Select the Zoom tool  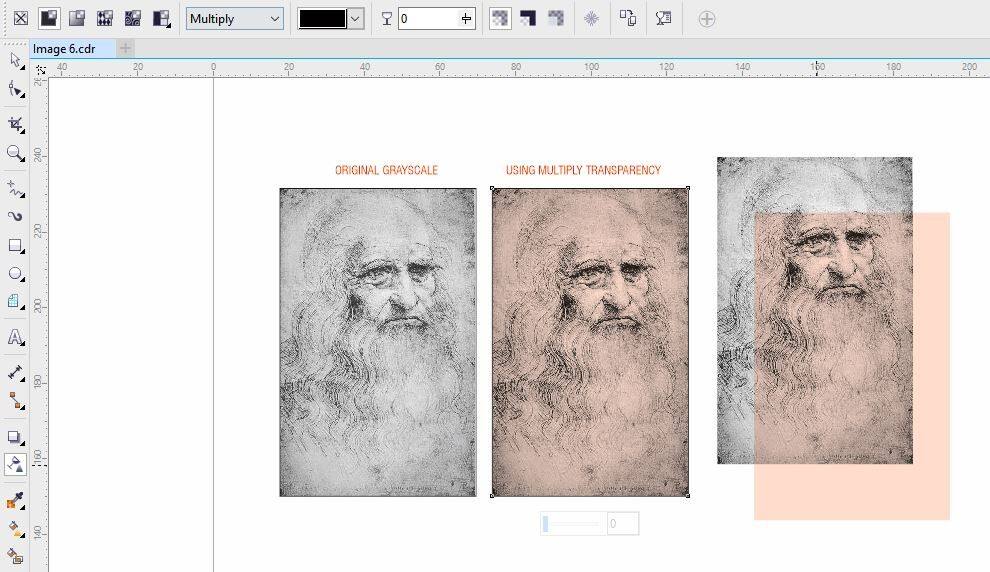tap(16, 153)
